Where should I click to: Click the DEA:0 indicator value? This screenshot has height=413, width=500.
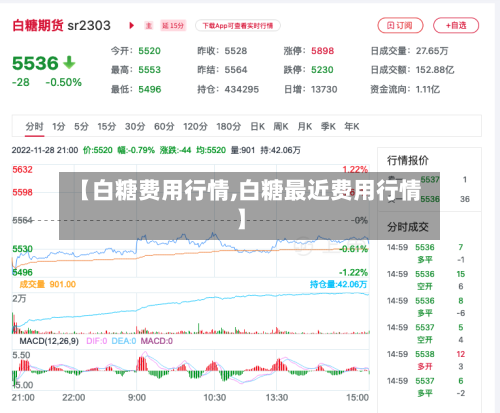(x=124, y=341)
